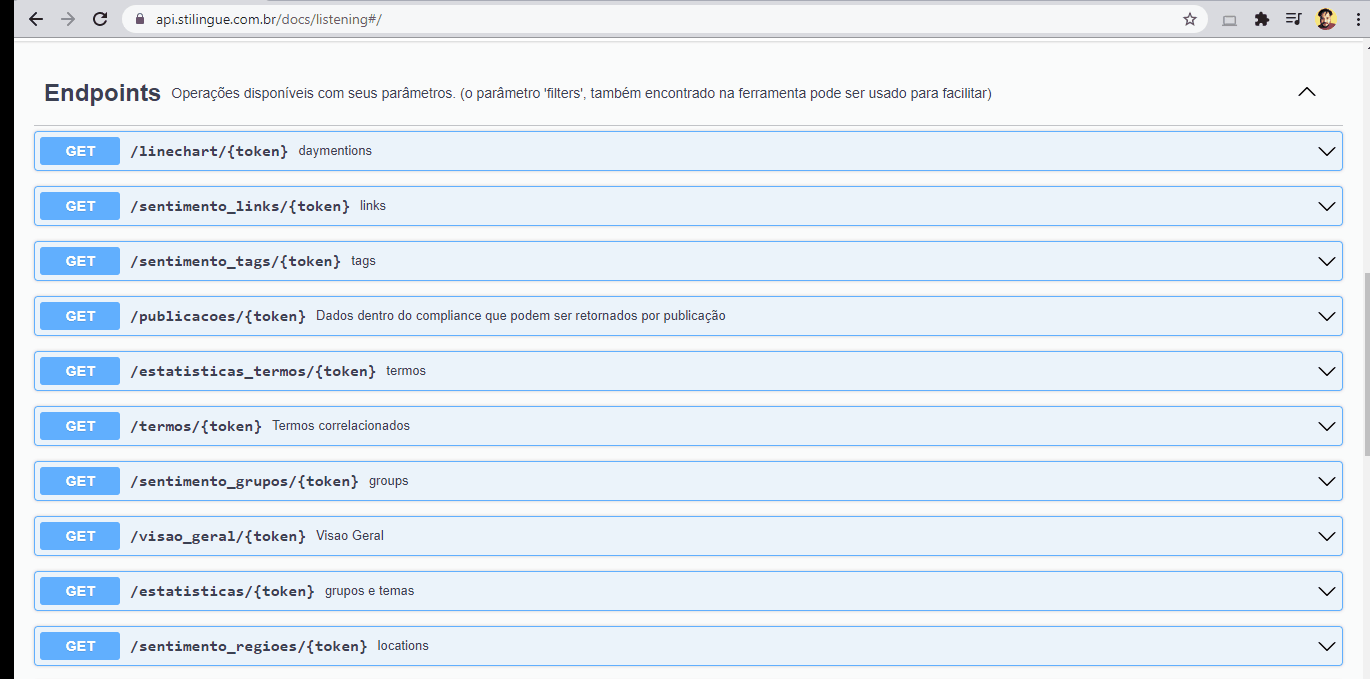Open the media control playlist icon
1370x679 pixels.
tap(1294, 19)
